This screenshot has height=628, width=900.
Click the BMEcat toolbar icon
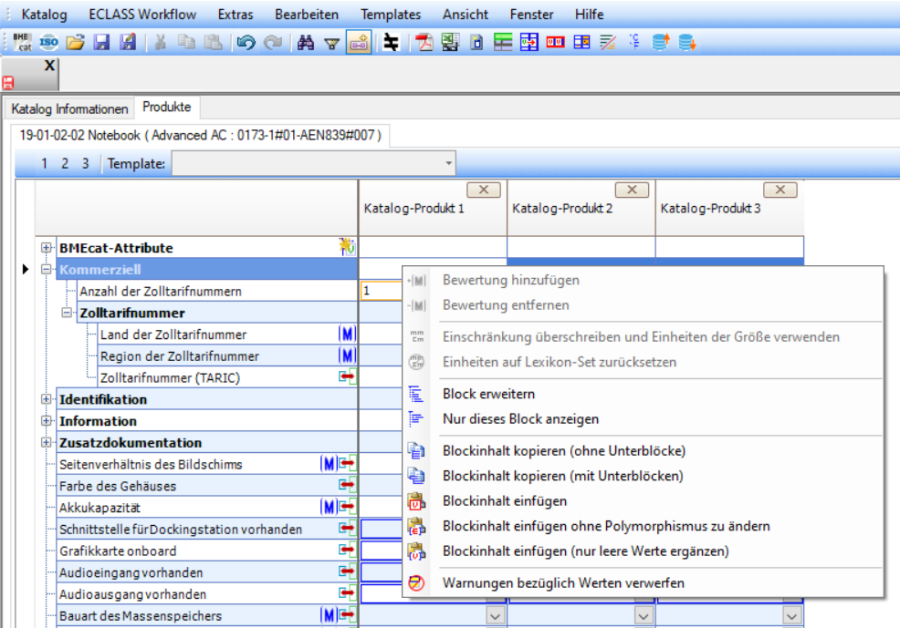tap(22, 43)
